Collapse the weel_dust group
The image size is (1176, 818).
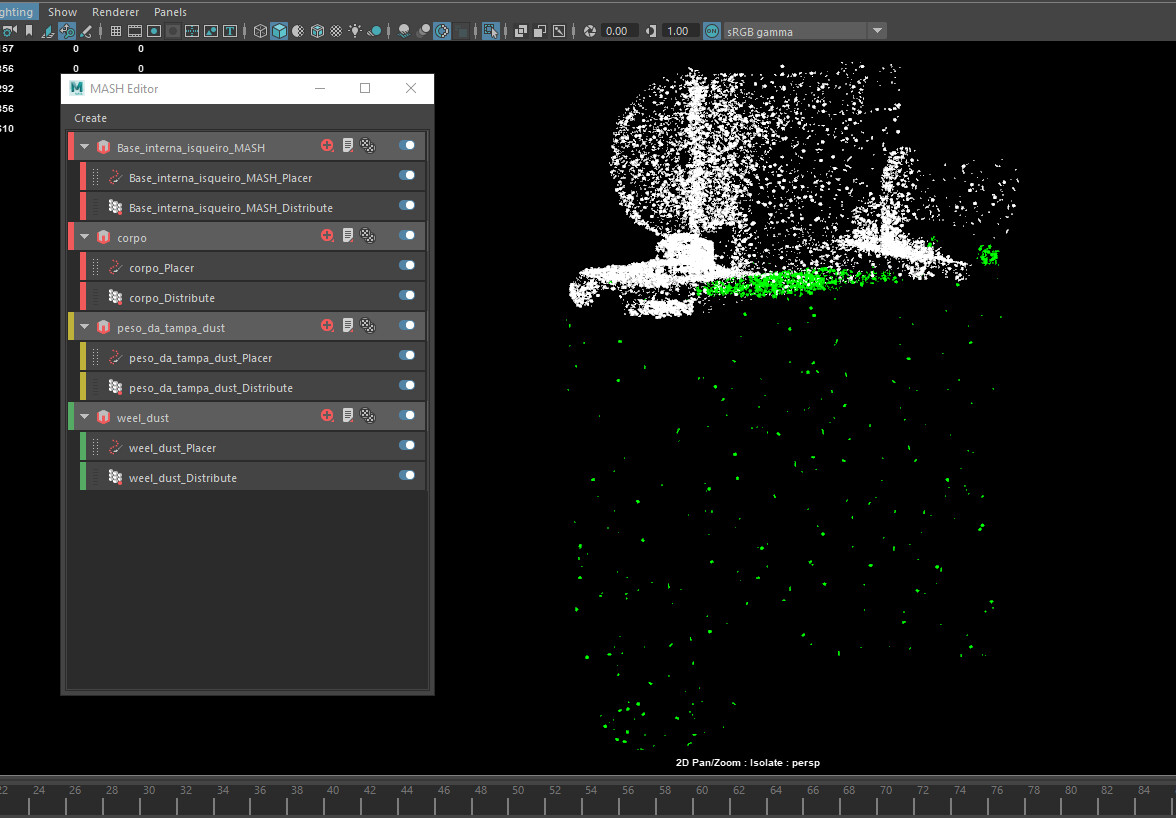pyautogui.click(x=83, y=416)
